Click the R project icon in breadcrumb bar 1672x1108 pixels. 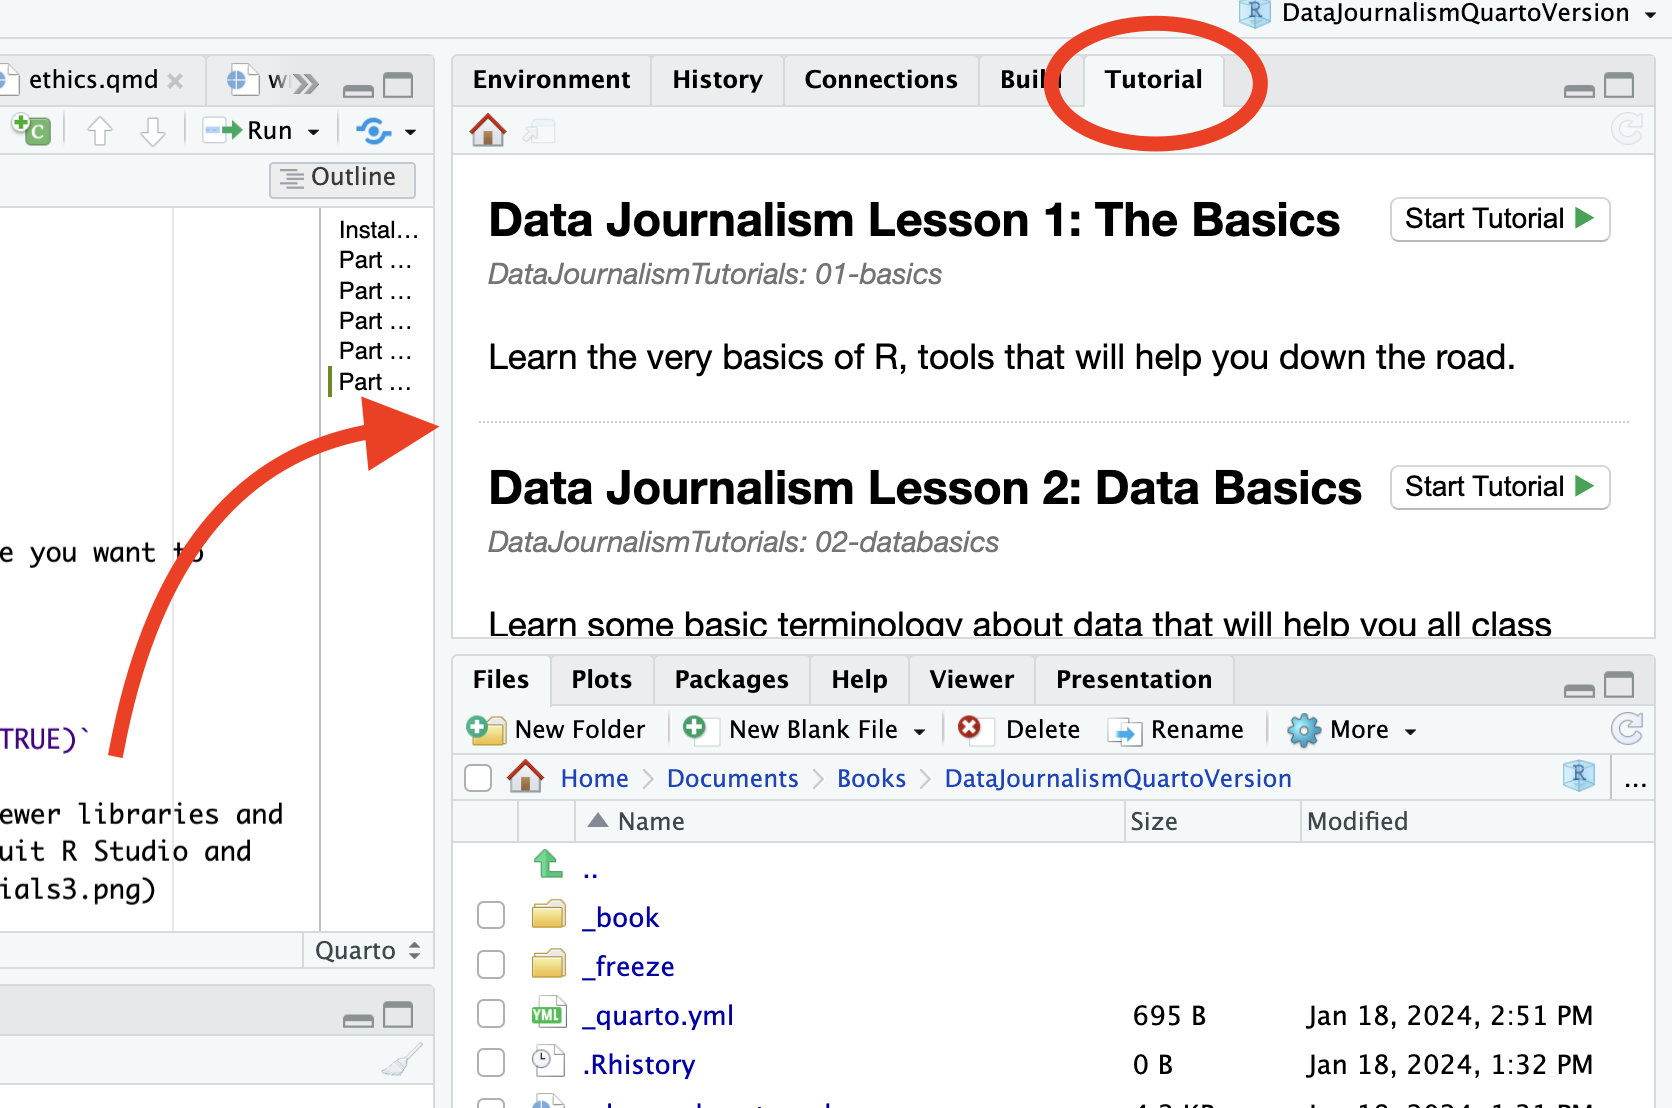coord(1579,776)
